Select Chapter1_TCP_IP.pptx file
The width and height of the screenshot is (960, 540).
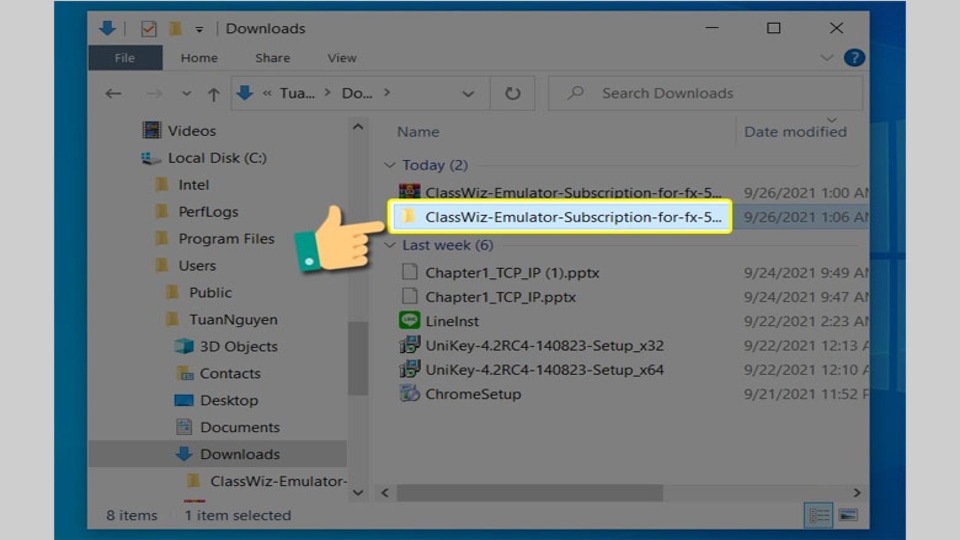[500, 297]
